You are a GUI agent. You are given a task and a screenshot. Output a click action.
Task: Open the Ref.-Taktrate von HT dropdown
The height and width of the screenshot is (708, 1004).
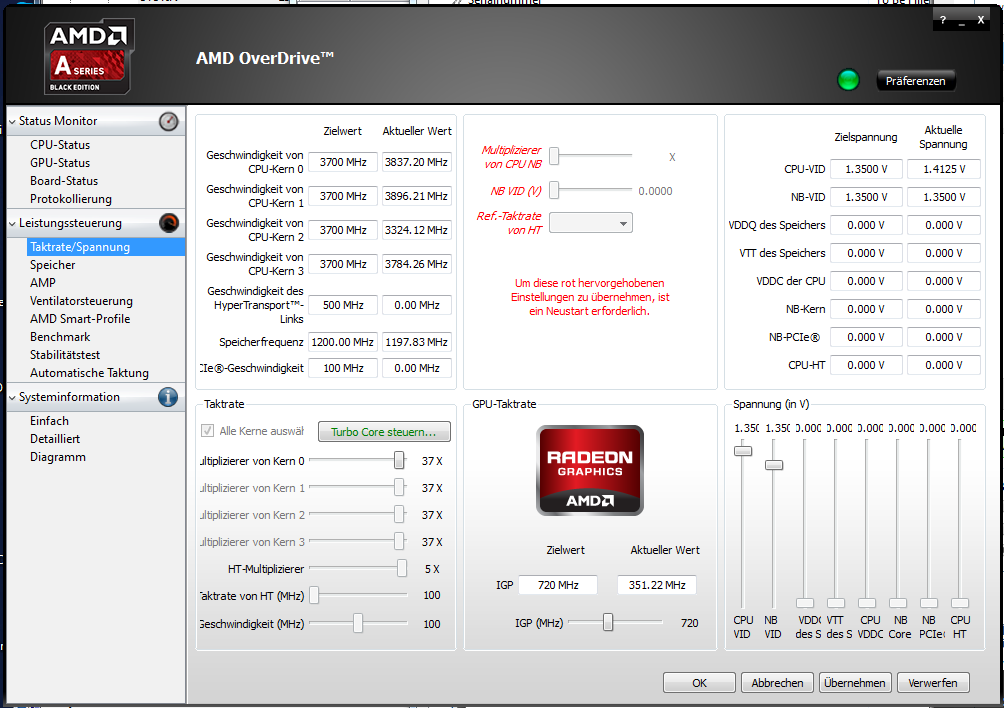590,223
